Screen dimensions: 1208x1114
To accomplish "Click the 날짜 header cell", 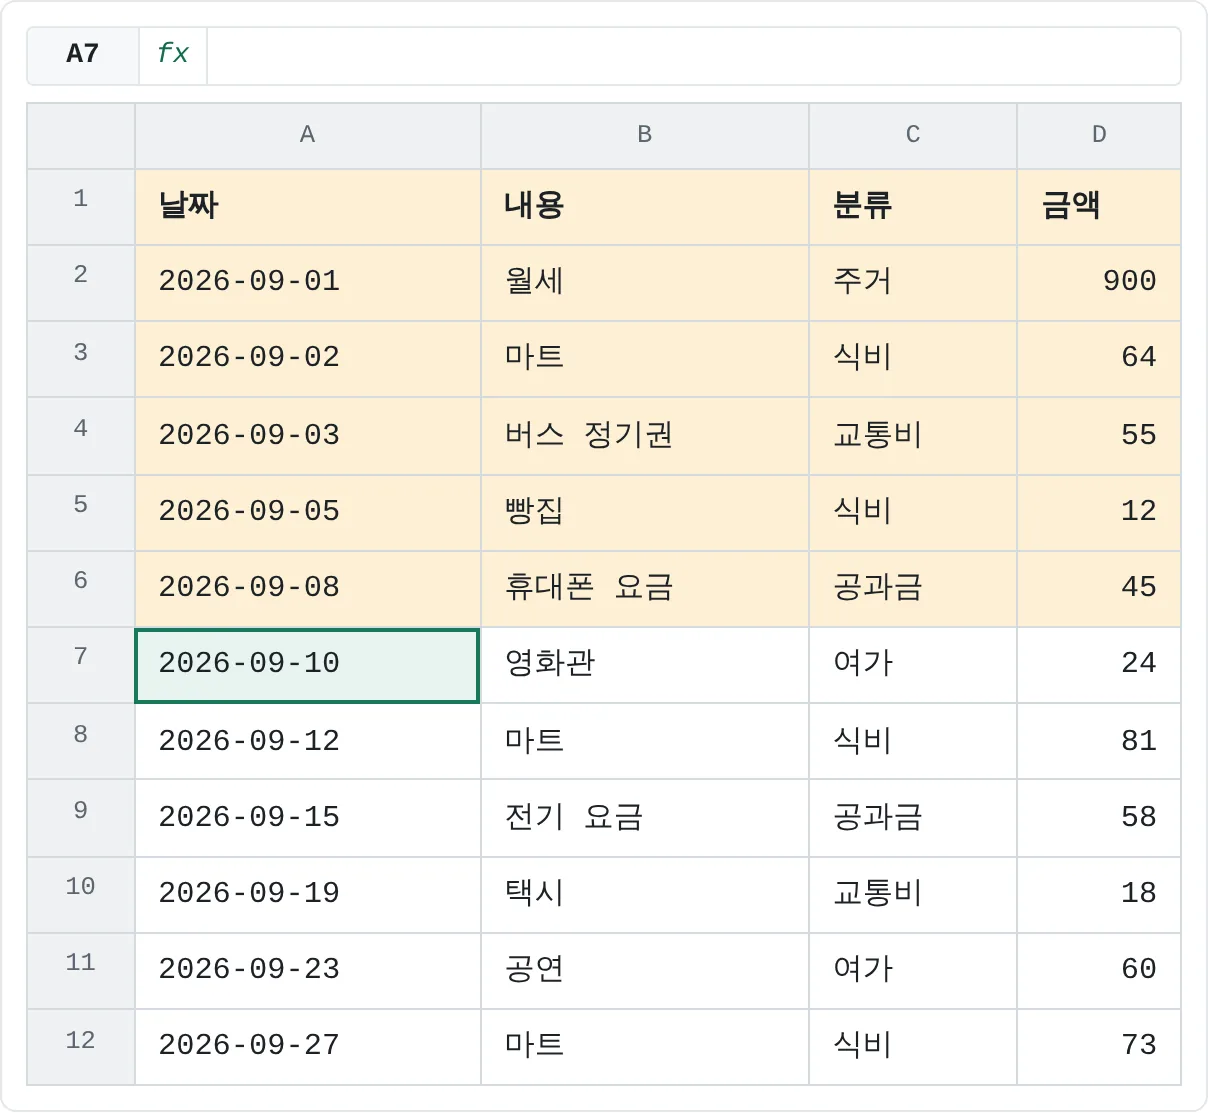I will tap(308, 207).
